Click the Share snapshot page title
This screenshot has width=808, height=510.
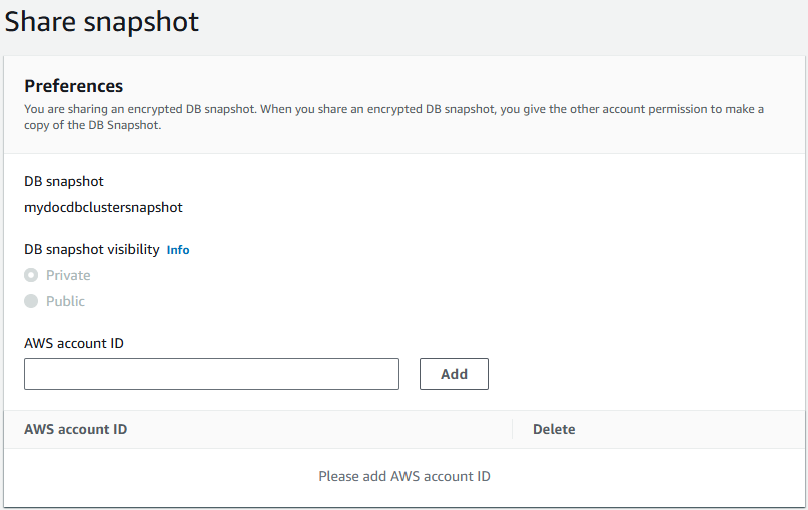click(x=102, y=22)
